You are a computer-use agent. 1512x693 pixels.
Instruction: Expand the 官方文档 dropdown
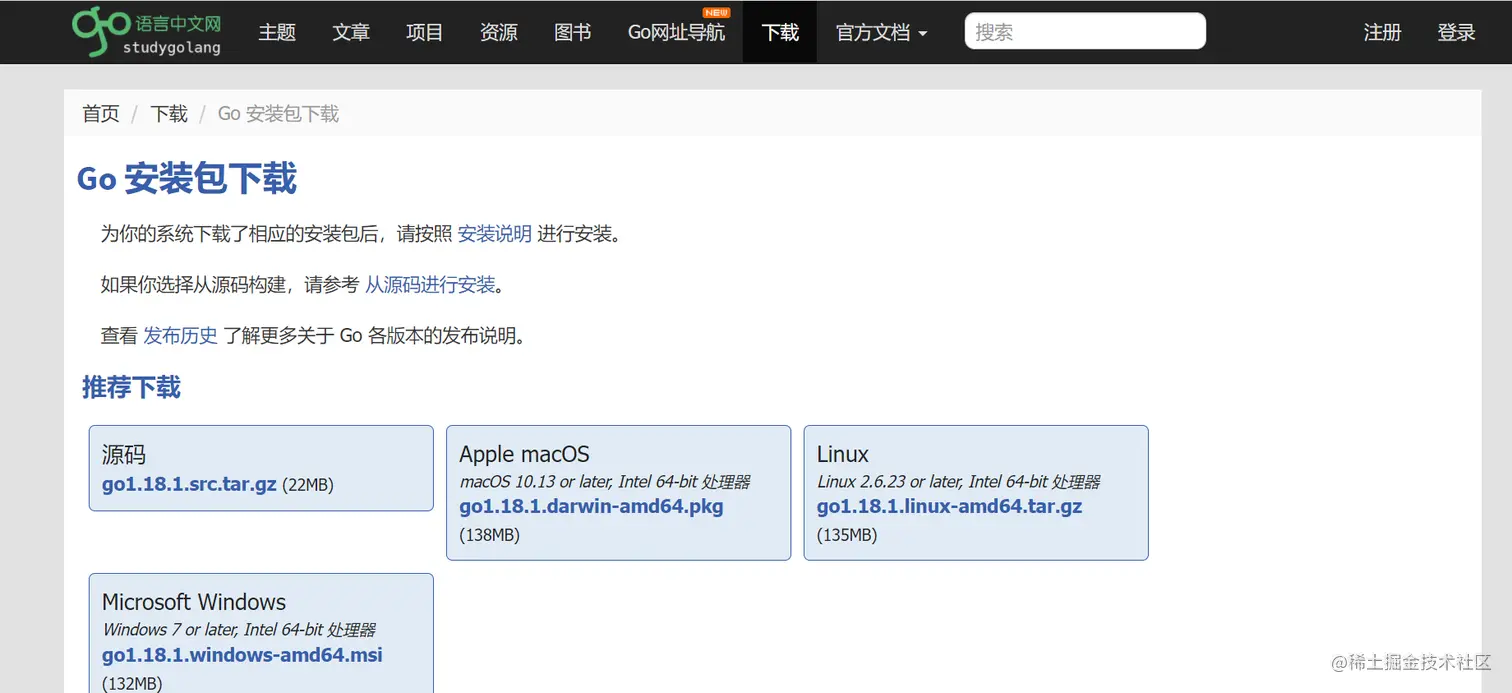coord(881,32)
